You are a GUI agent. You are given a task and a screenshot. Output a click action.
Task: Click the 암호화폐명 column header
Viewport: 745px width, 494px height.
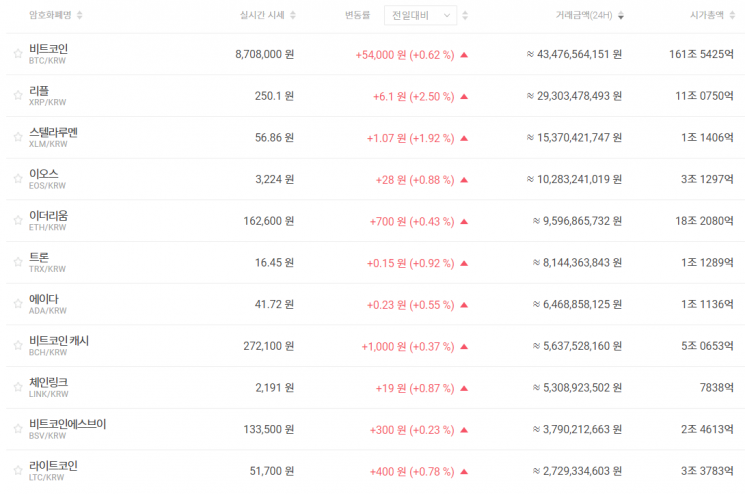pyautogui.click(x=50, y=15)
